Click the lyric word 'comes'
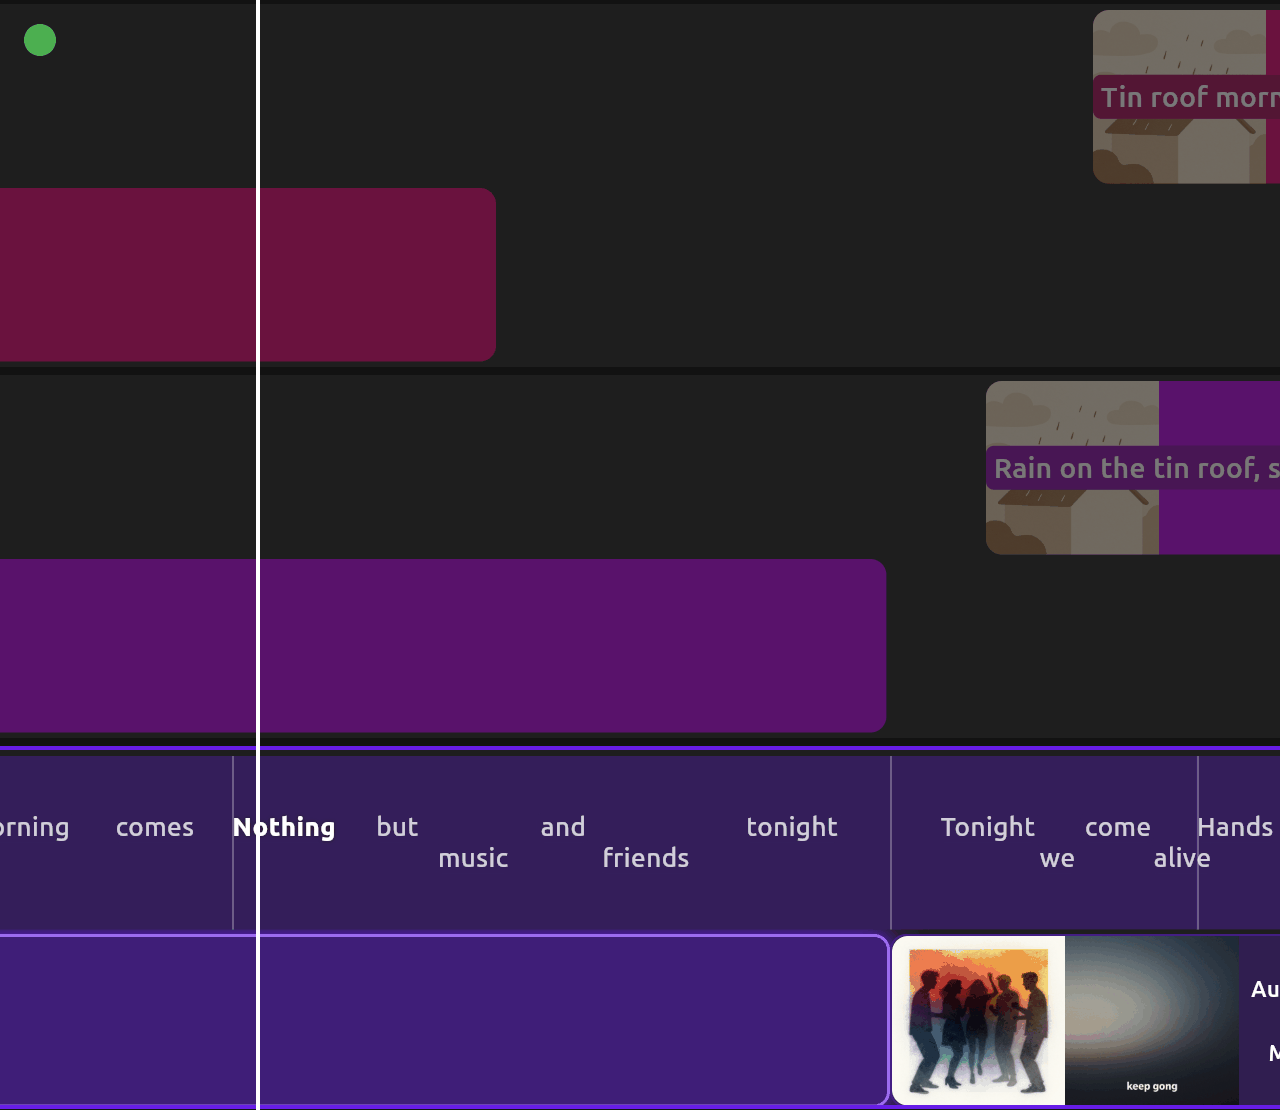The image size is (1280, 1110). click(x=155, y=827)
